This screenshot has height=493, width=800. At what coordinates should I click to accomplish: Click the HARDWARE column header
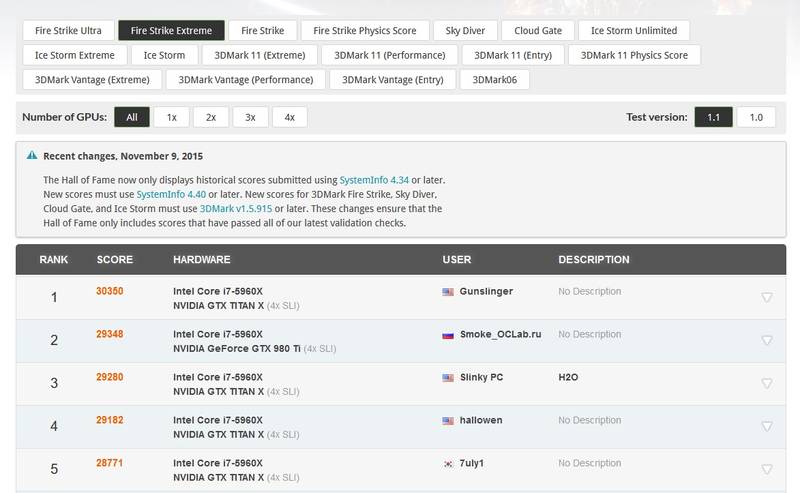(202, 259)
